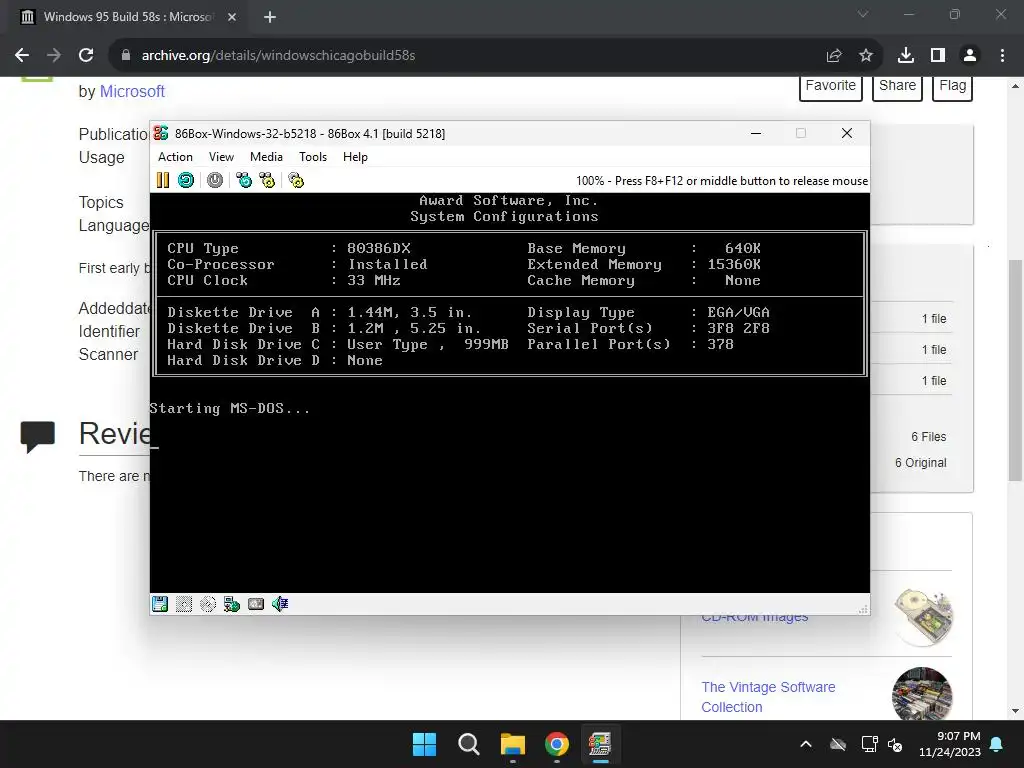Click the Send Ctrl+Alt+Esc toolbar icon
Viewport: 1024px width, 768px height.
tap(267, 180)
